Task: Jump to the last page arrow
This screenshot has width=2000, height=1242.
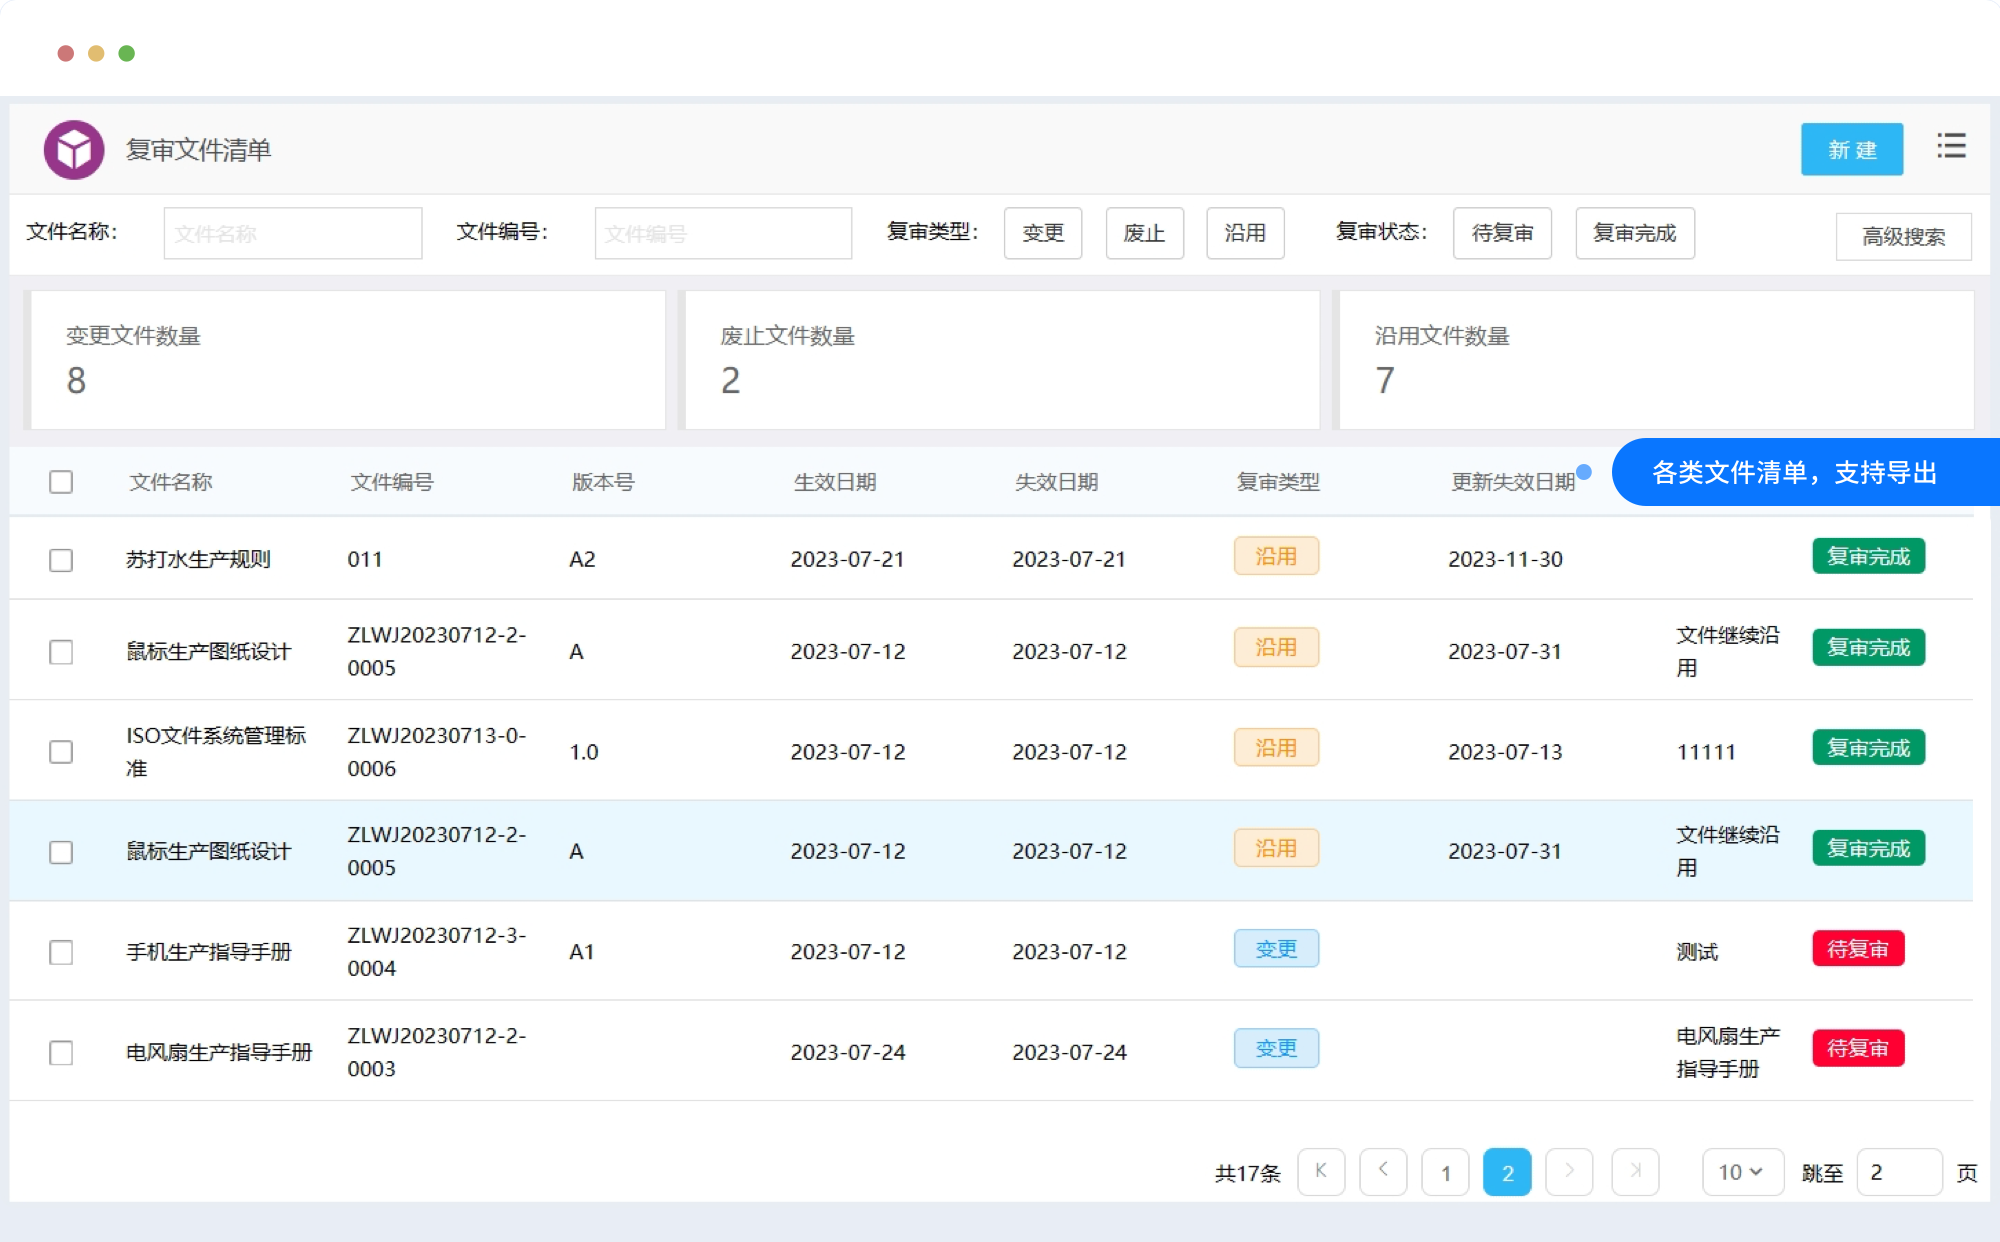Action: pos(1635,1171)
